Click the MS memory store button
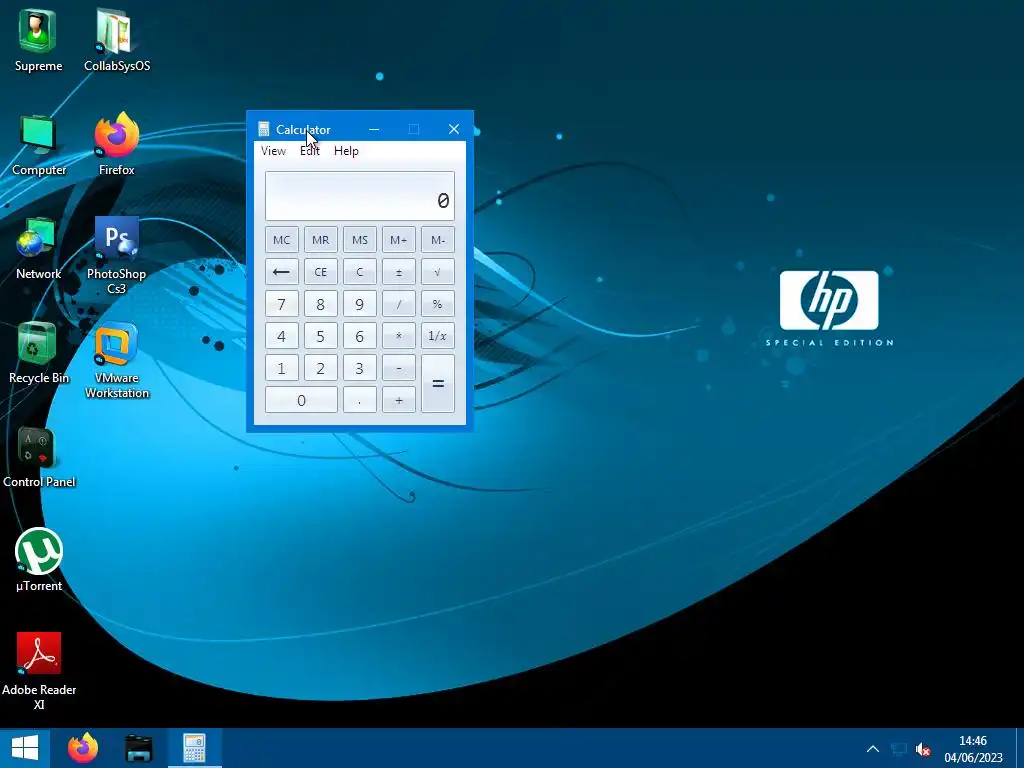1024x768 pixels. (360, 240)
